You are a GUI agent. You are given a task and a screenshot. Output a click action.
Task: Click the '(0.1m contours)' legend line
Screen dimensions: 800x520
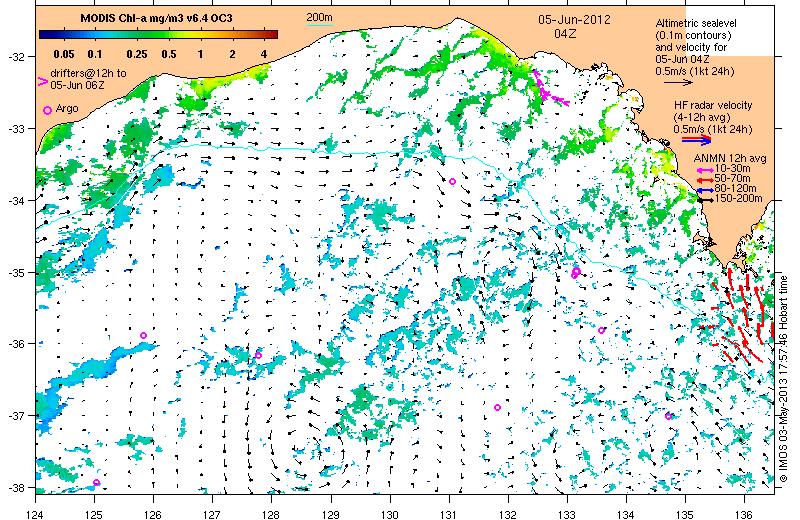693,35
